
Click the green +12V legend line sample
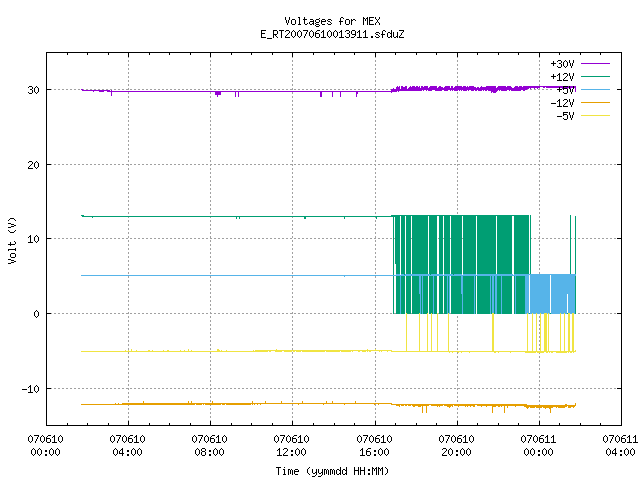[595, 76]
